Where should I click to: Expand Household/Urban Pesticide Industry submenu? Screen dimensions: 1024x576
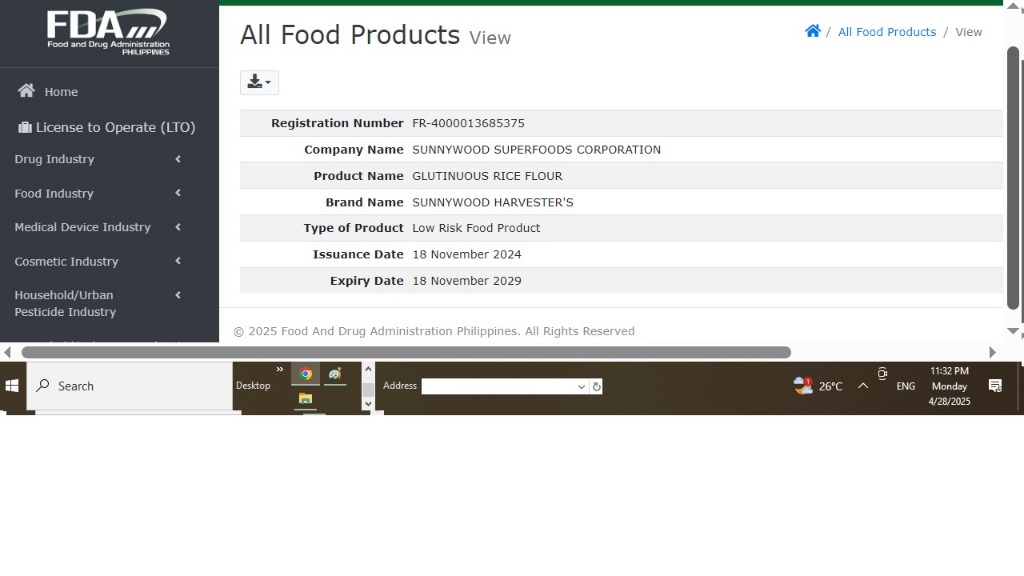[96, 303]
